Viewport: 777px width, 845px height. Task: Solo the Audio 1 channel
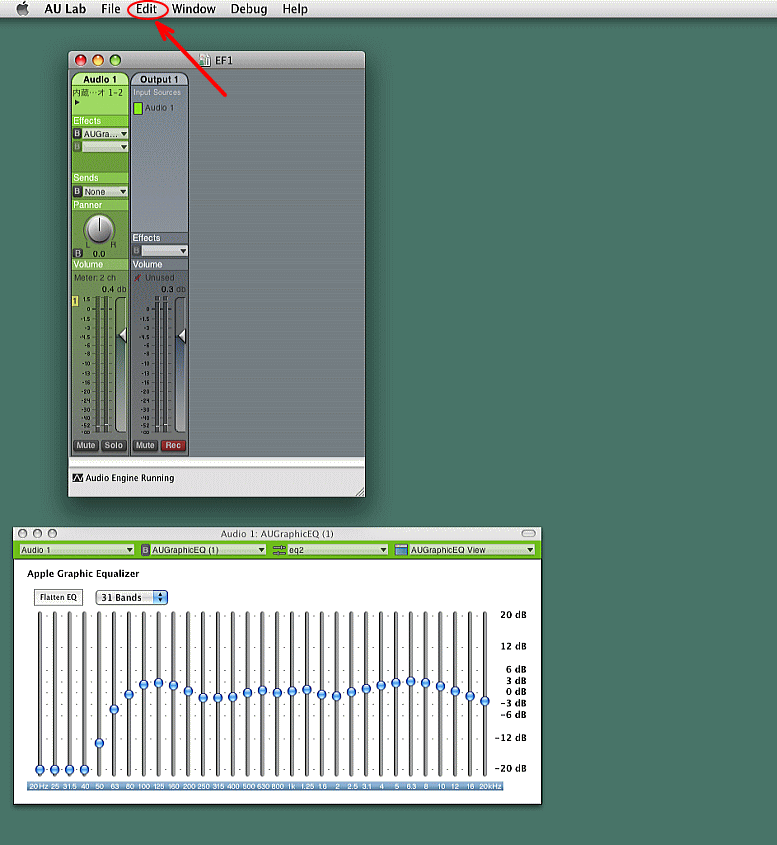coord(113,445)
